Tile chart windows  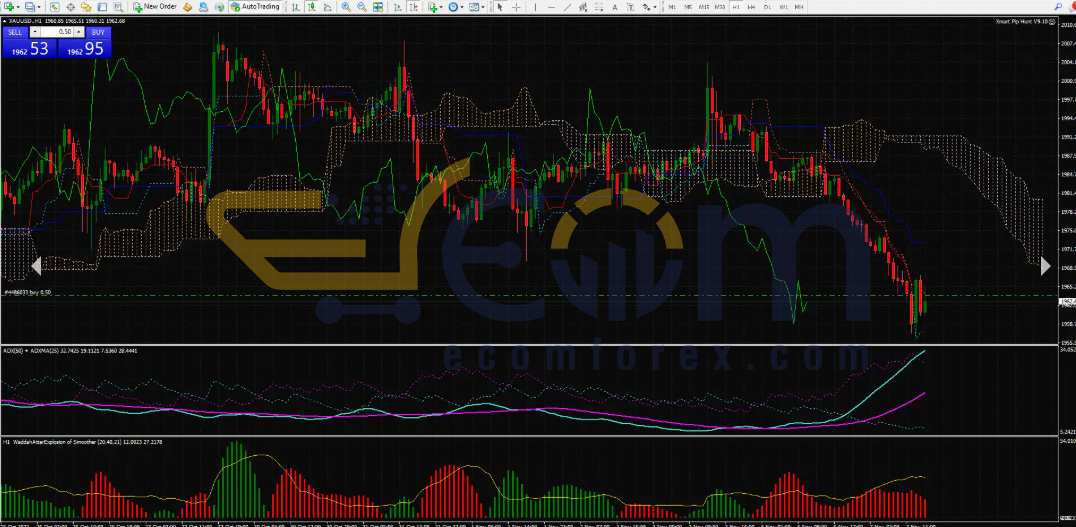point(378,7)
